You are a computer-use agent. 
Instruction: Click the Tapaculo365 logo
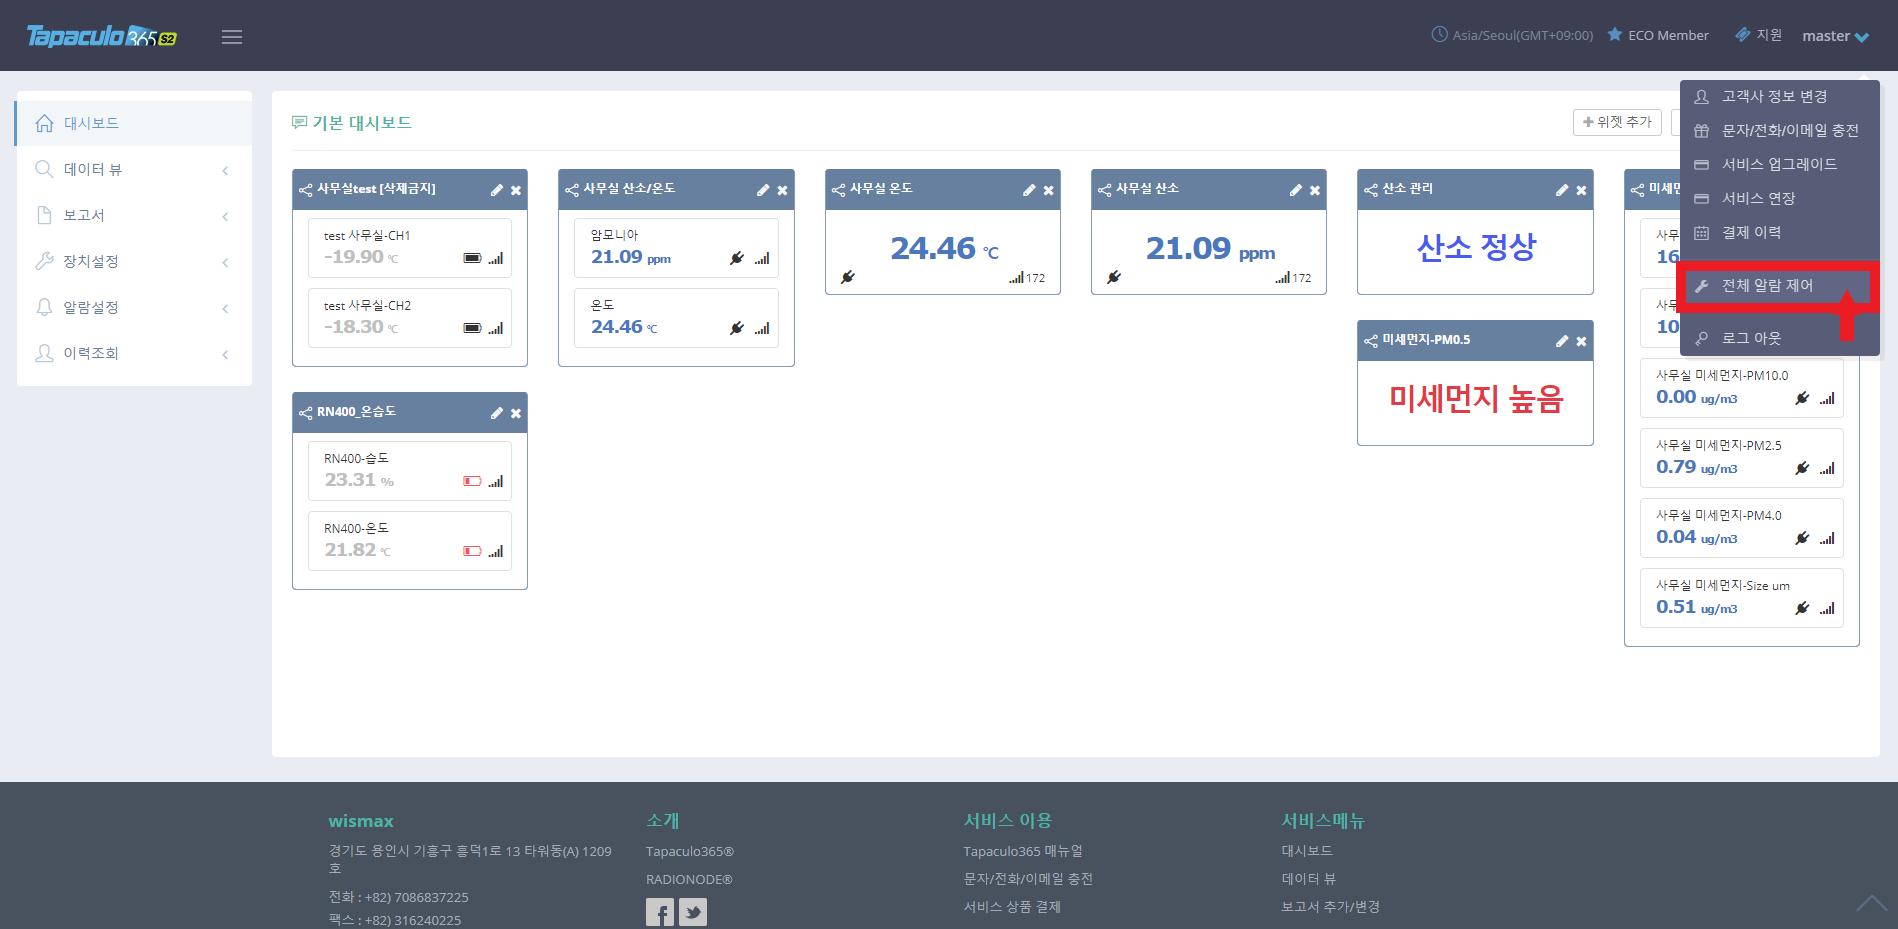pyautogui.click(x=101, y=37)
